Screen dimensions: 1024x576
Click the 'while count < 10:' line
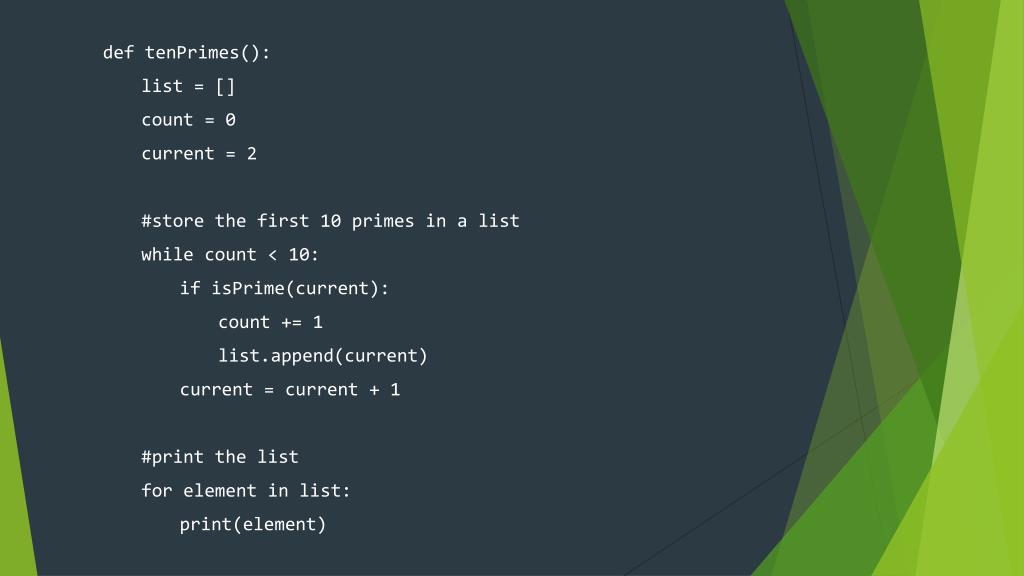pyautogui.click(x=230, y=255)
